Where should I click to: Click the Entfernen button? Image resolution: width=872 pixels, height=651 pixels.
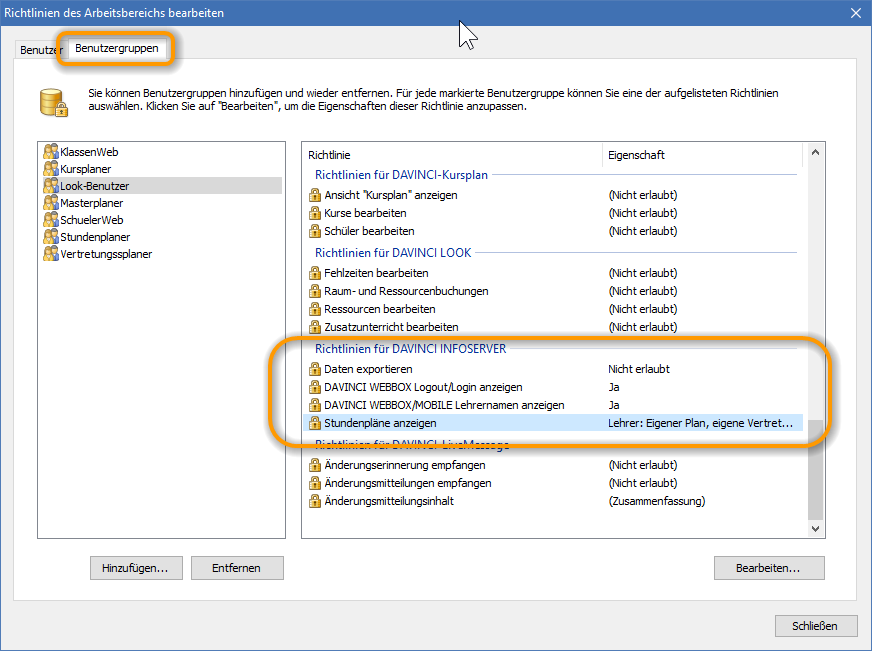coord(236,568)
